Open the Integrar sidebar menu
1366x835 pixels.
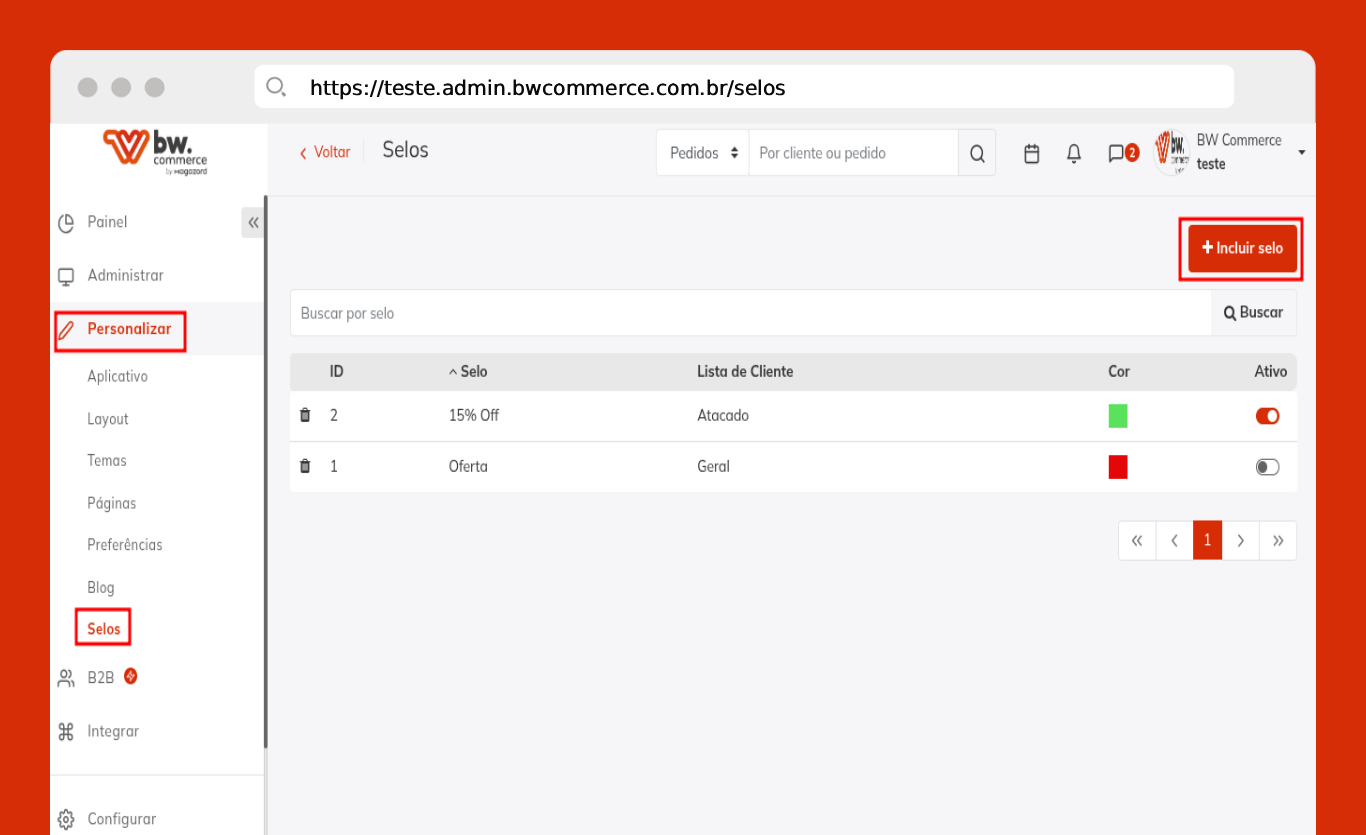113,731
